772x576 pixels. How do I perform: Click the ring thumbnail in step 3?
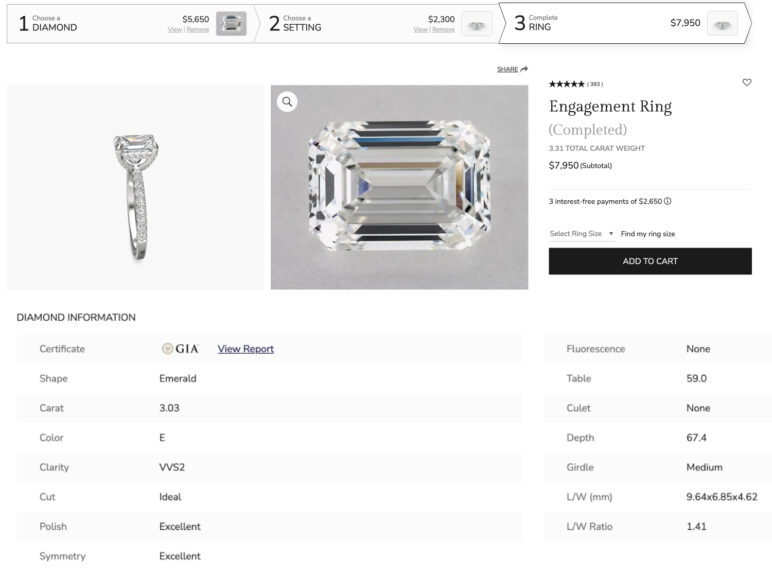722,24
